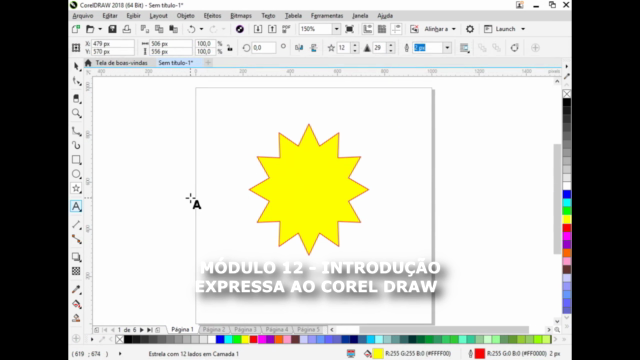Open the Objeto menu

point(185,16)
